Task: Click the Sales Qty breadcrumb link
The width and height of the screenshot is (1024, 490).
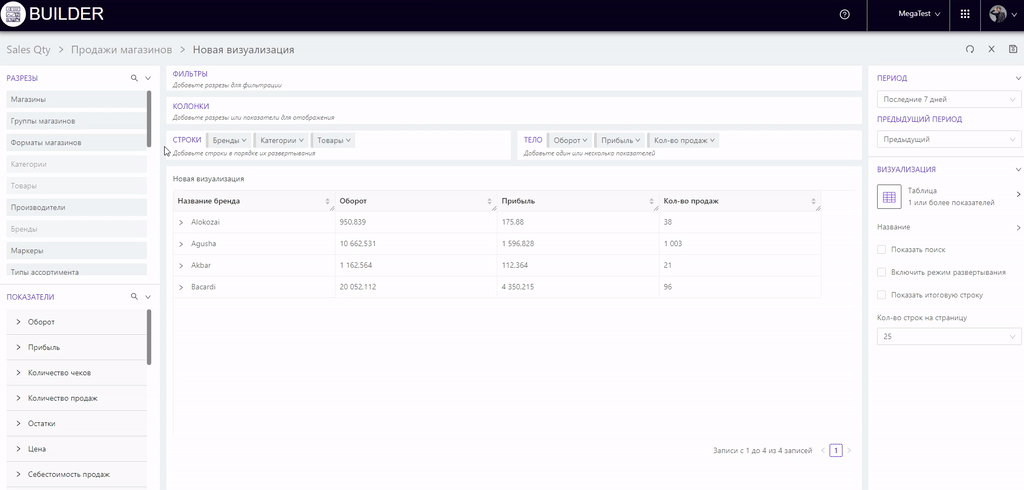Action: click(x=29, y=49)
